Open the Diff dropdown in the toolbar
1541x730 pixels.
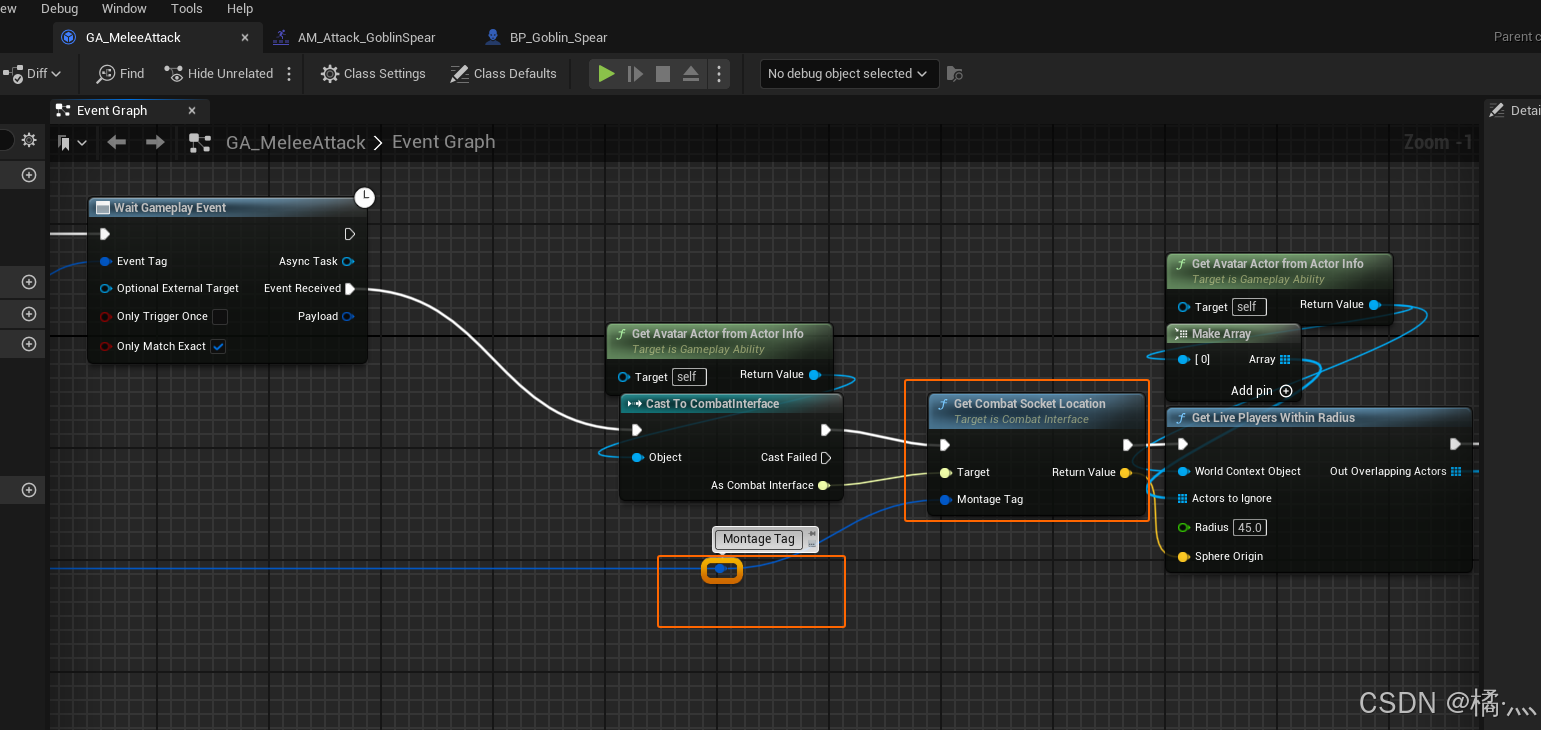[x=33, y=74]
